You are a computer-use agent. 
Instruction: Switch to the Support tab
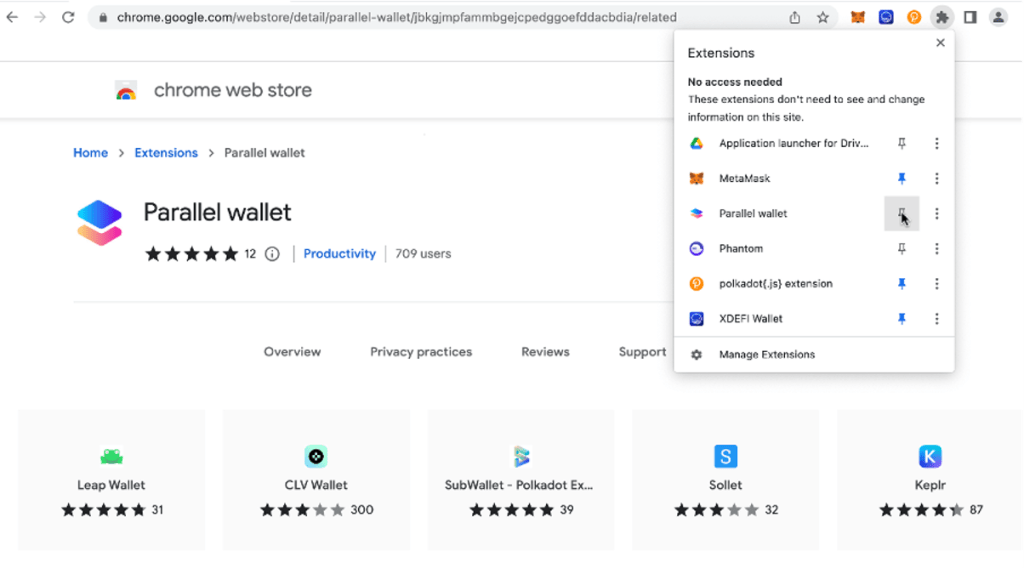coord(643,352)
